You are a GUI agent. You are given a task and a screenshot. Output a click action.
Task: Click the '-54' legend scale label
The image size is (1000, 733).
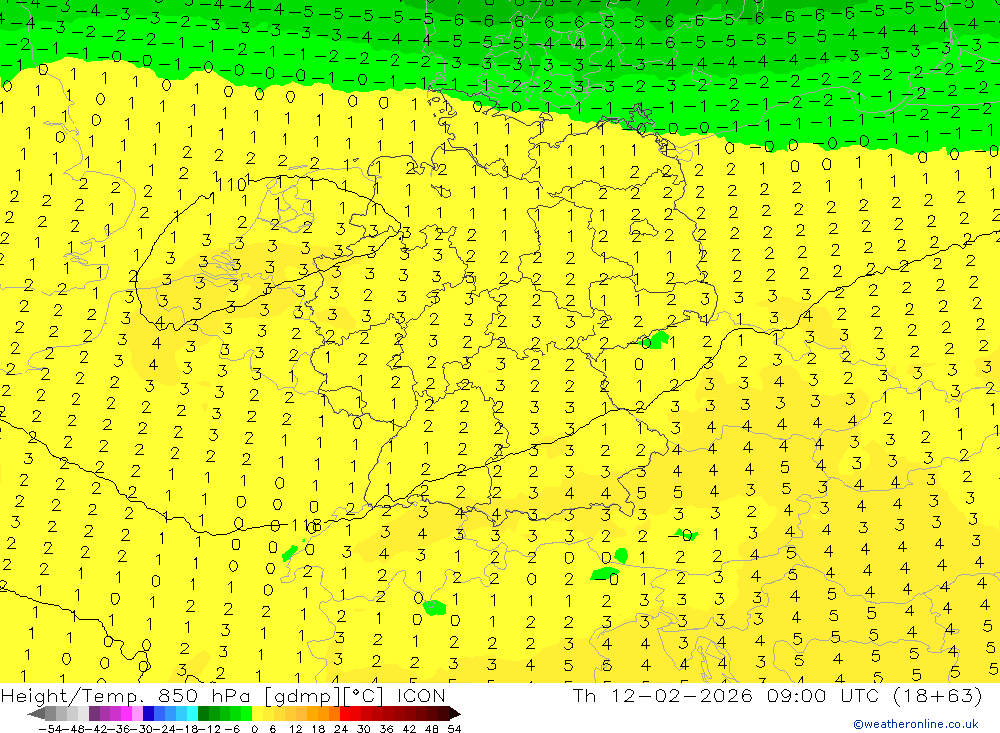point(50,729)
